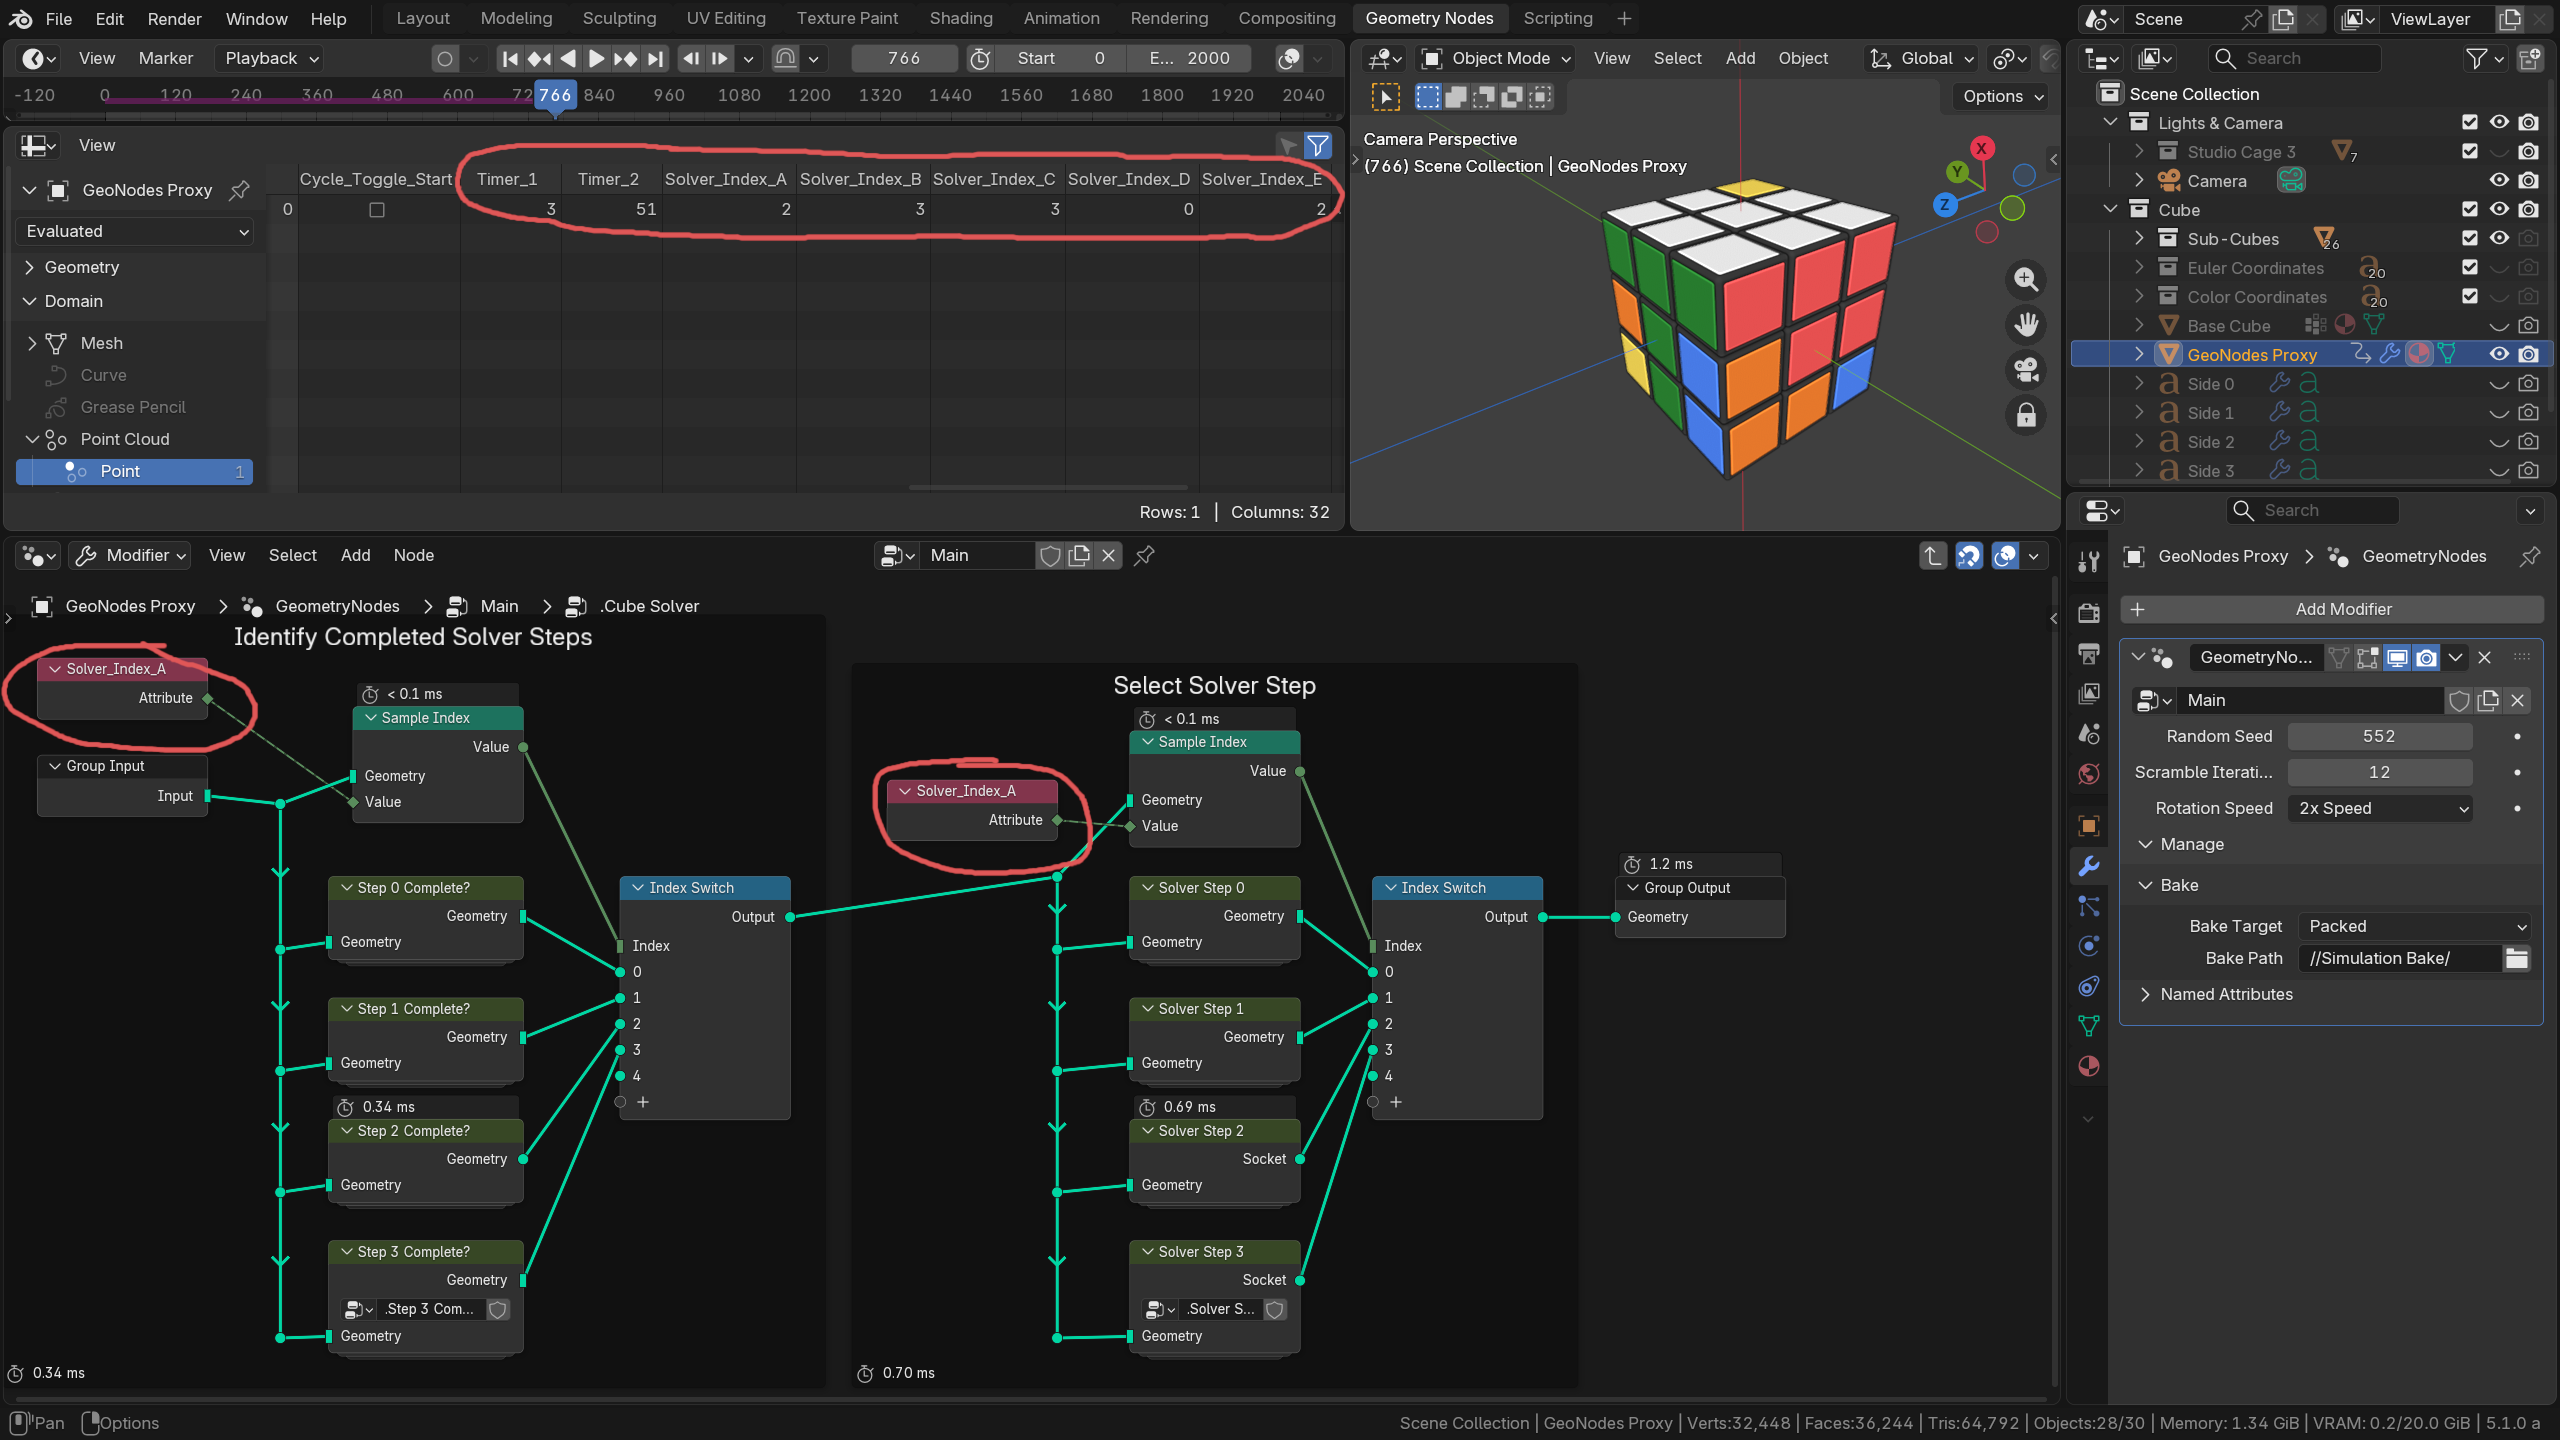Viewport: 2560px width, 1440px height.
Task: Hide the Camera object in viewport
Action: [x=2499, y=180]
